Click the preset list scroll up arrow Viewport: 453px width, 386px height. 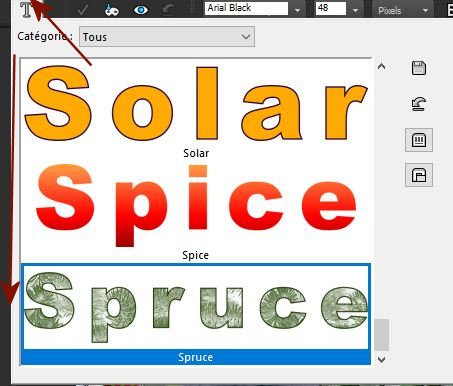(x=381, y=66)
